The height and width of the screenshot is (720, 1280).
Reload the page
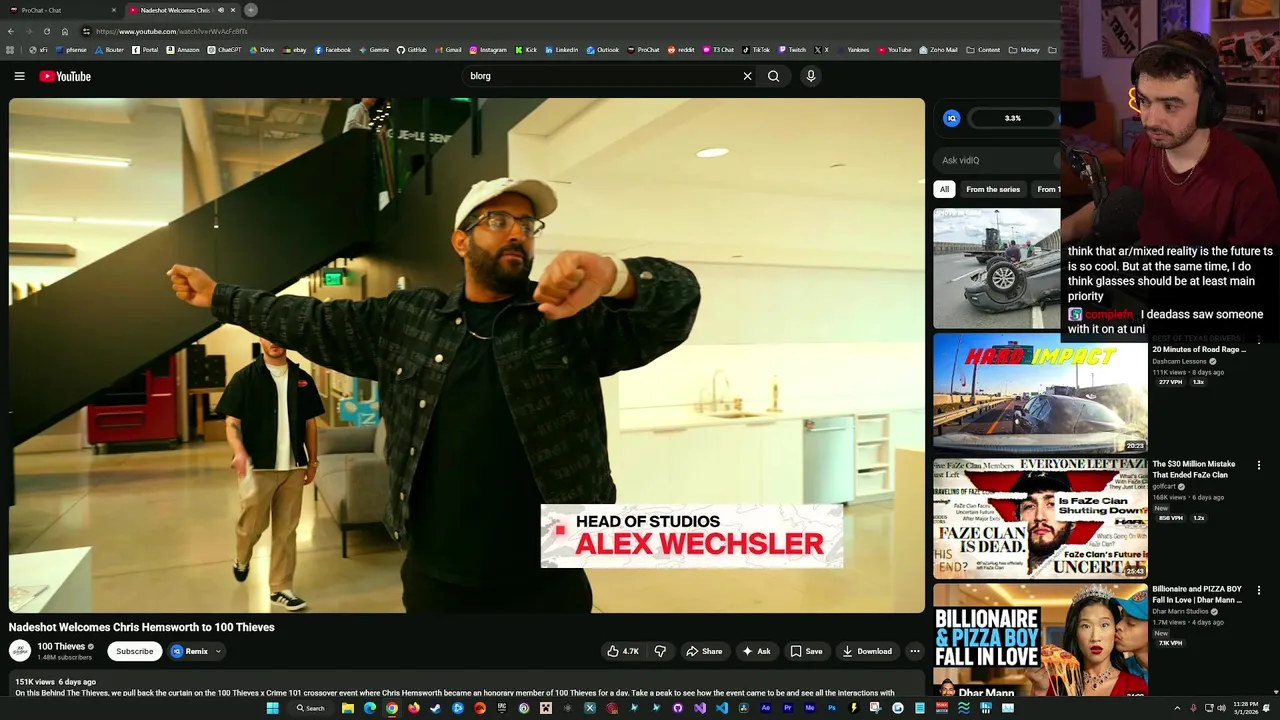pyautogui.click(x=47, y=31)
